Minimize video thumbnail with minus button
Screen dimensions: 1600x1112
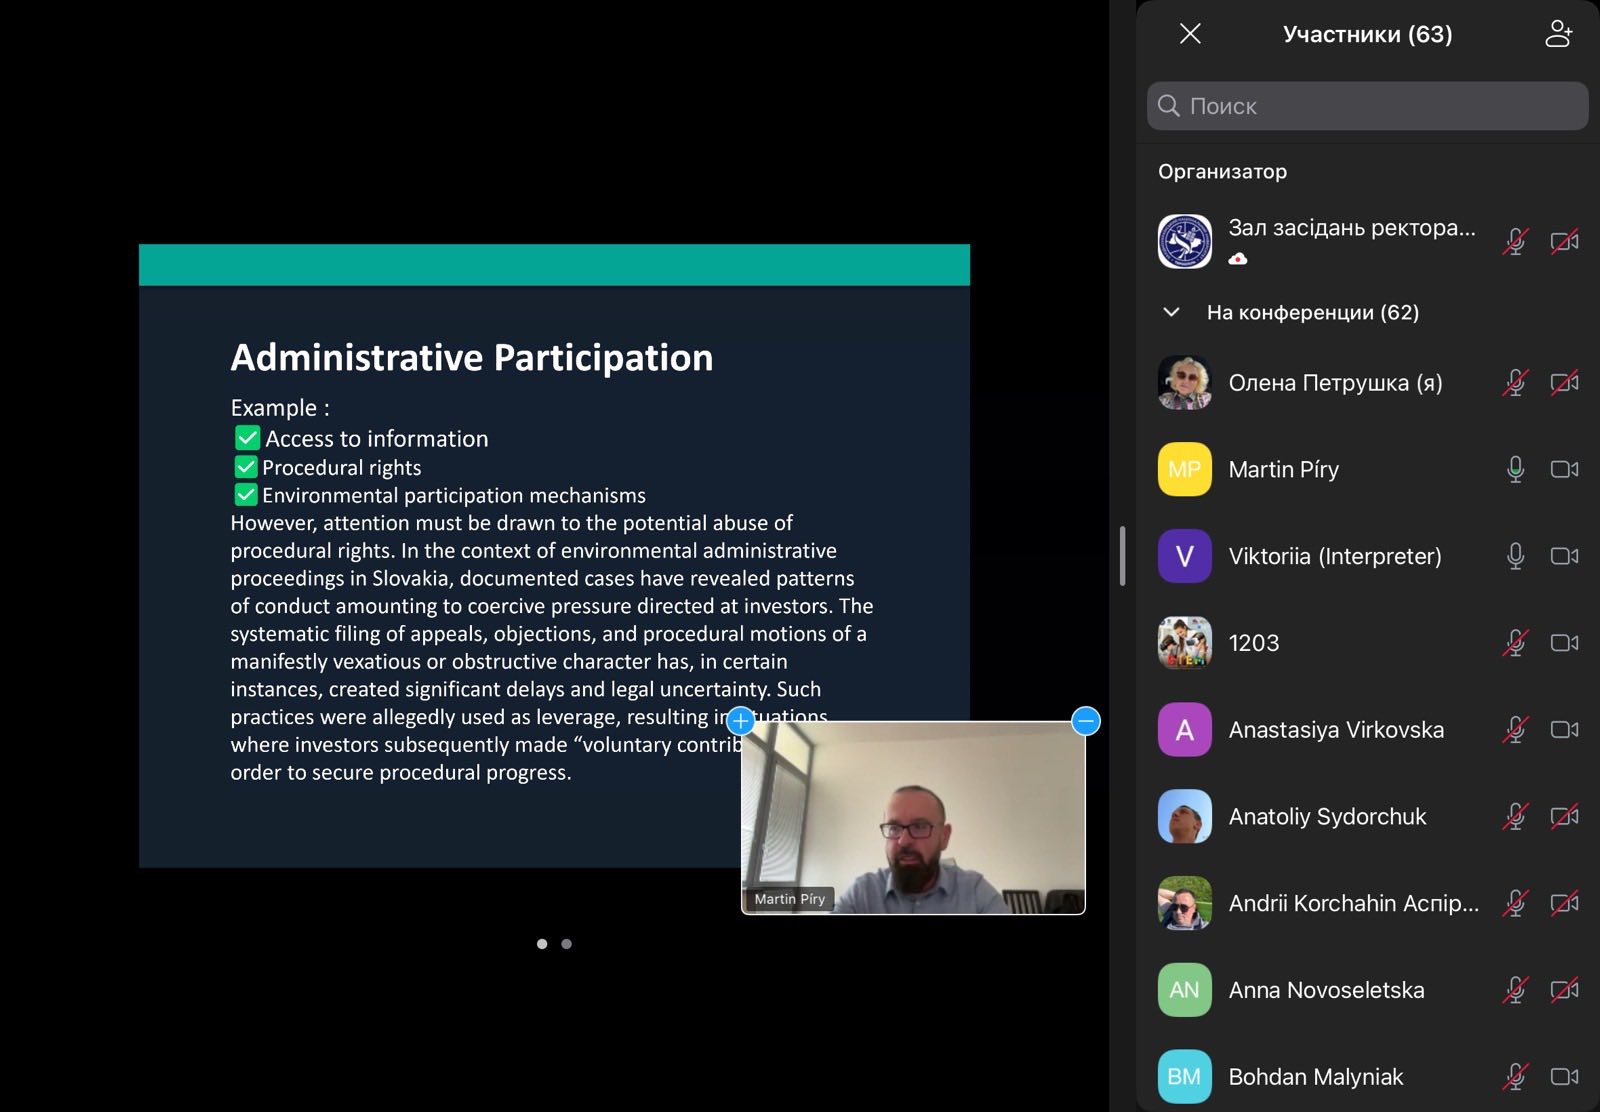point(1086,721)
